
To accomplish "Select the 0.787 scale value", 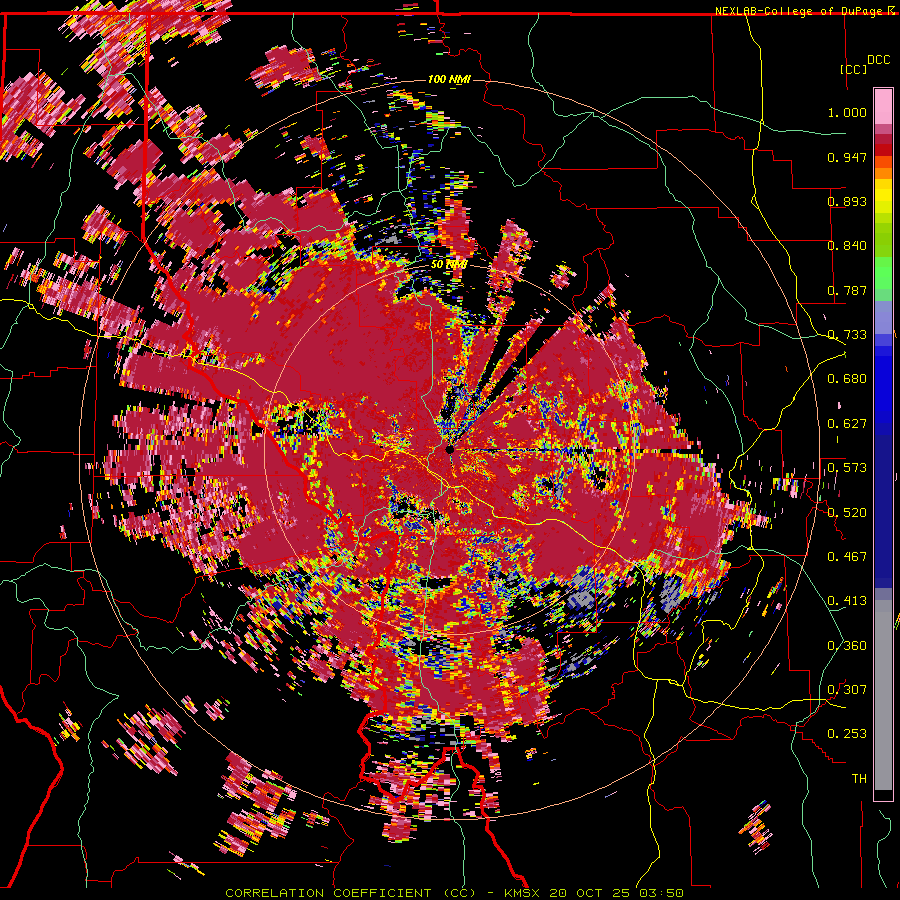I will pos(847,290).
